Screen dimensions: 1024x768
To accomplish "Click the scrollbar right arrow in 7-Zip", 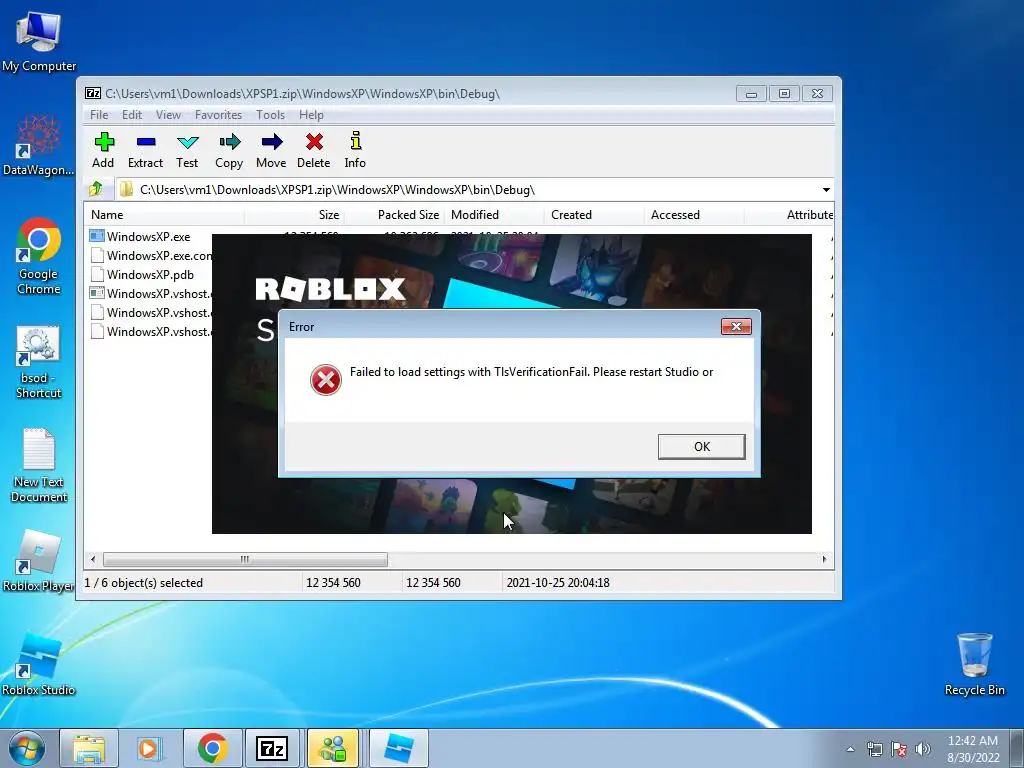I will pyautogui.click(x=824, y=560).
